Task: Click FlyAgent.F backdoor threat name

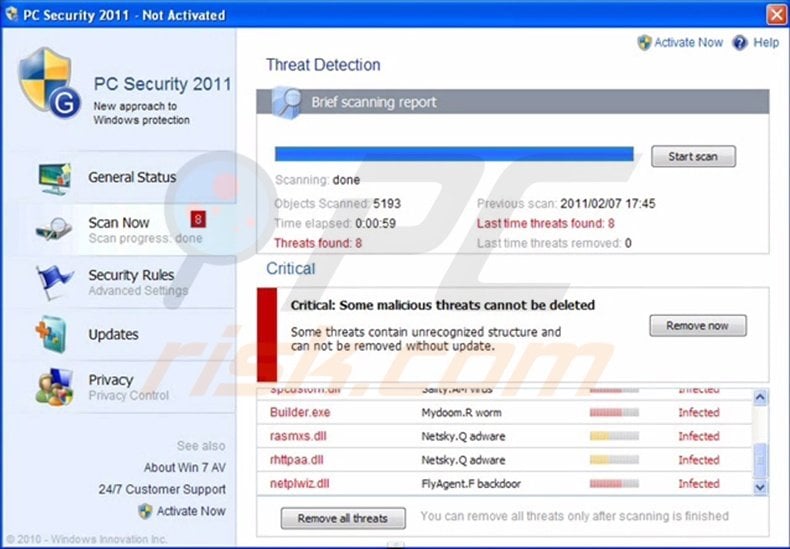Action: tap(471, 484)
